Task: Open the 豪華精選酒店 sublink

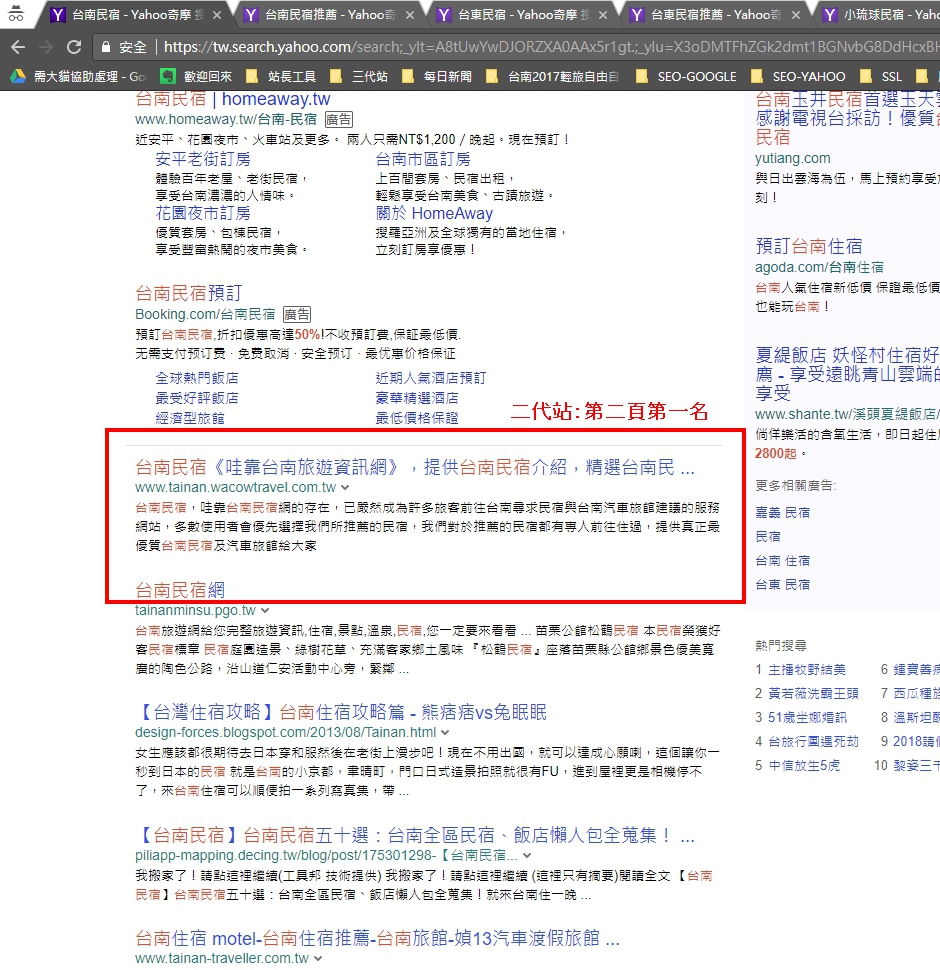Action: [x=417, y=398]
